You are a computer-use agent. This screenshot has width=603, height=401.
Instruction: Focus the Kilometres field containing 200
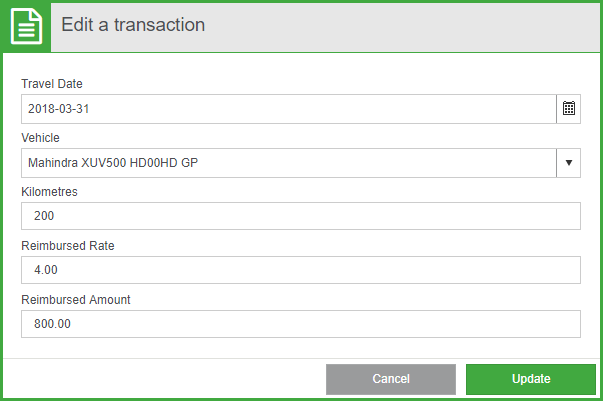(301, 216)
